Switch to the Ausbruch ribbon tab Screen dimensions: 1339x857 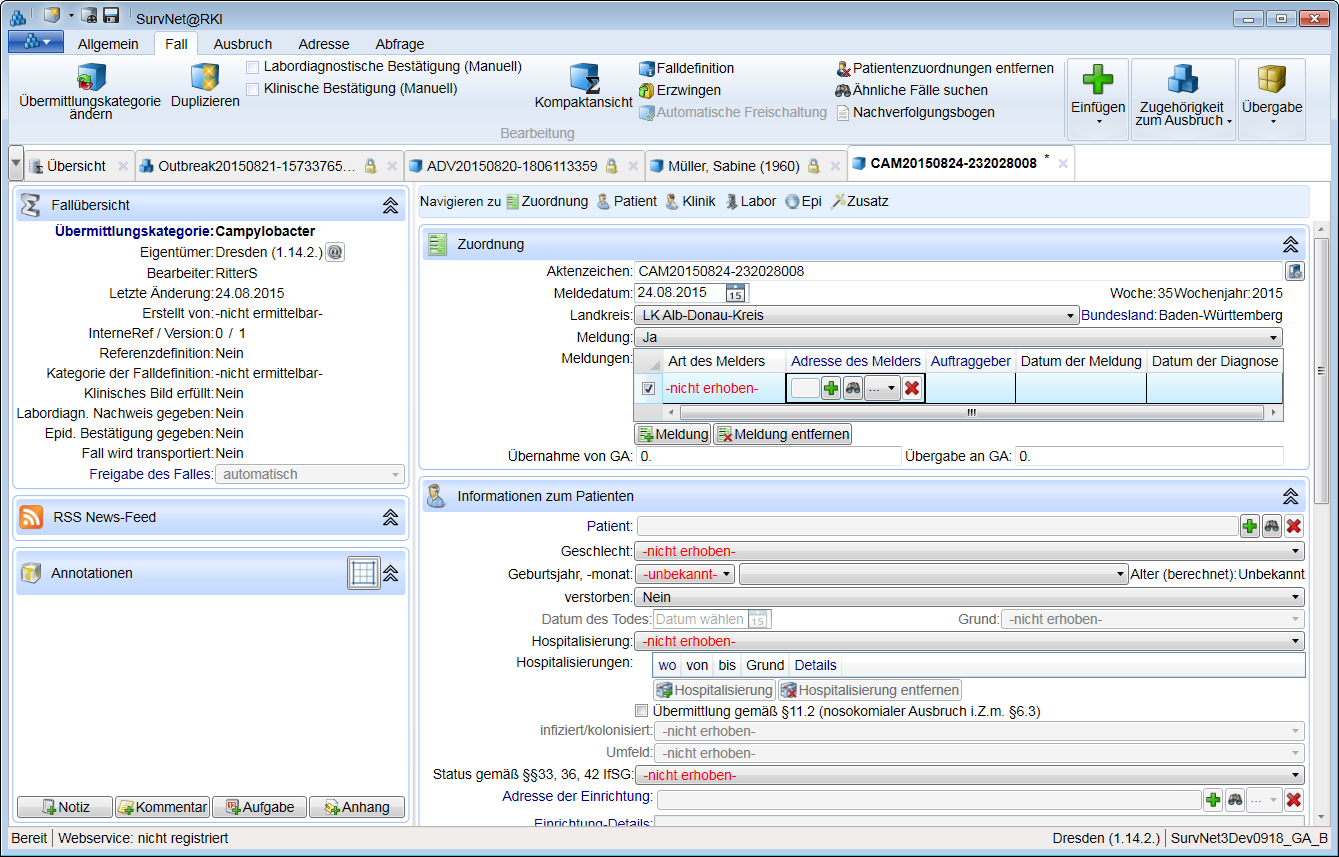[243, 44]
